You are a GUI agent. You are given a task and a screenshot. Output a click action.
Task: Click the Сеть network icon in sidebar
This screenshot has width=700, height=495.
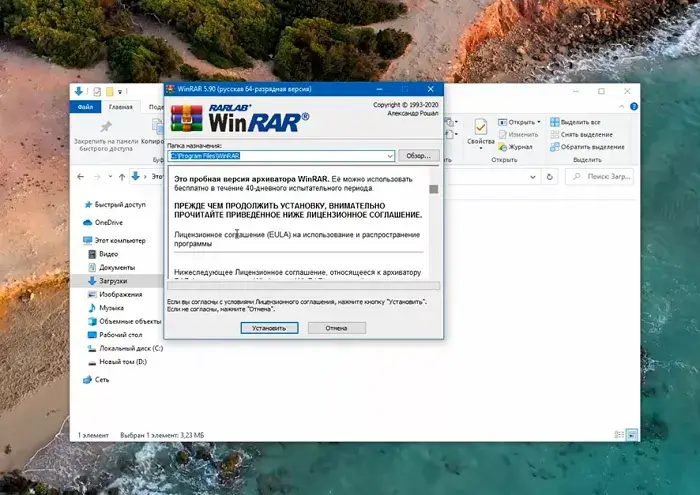pyautogui.click(x=88, y=380)
